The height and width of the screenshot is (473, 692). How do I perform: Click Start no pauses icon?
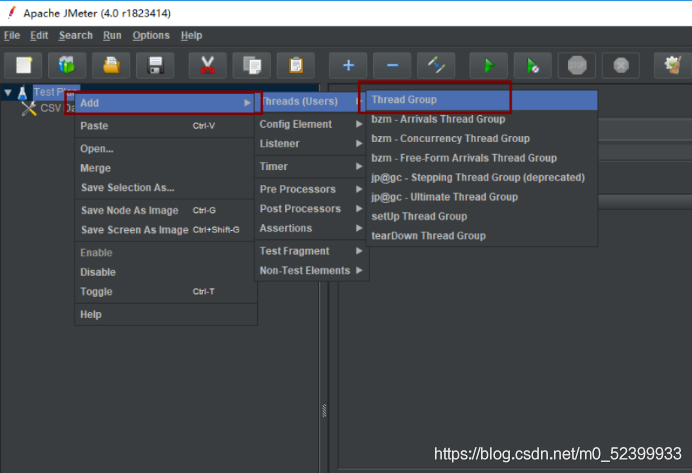click(533, 66)
